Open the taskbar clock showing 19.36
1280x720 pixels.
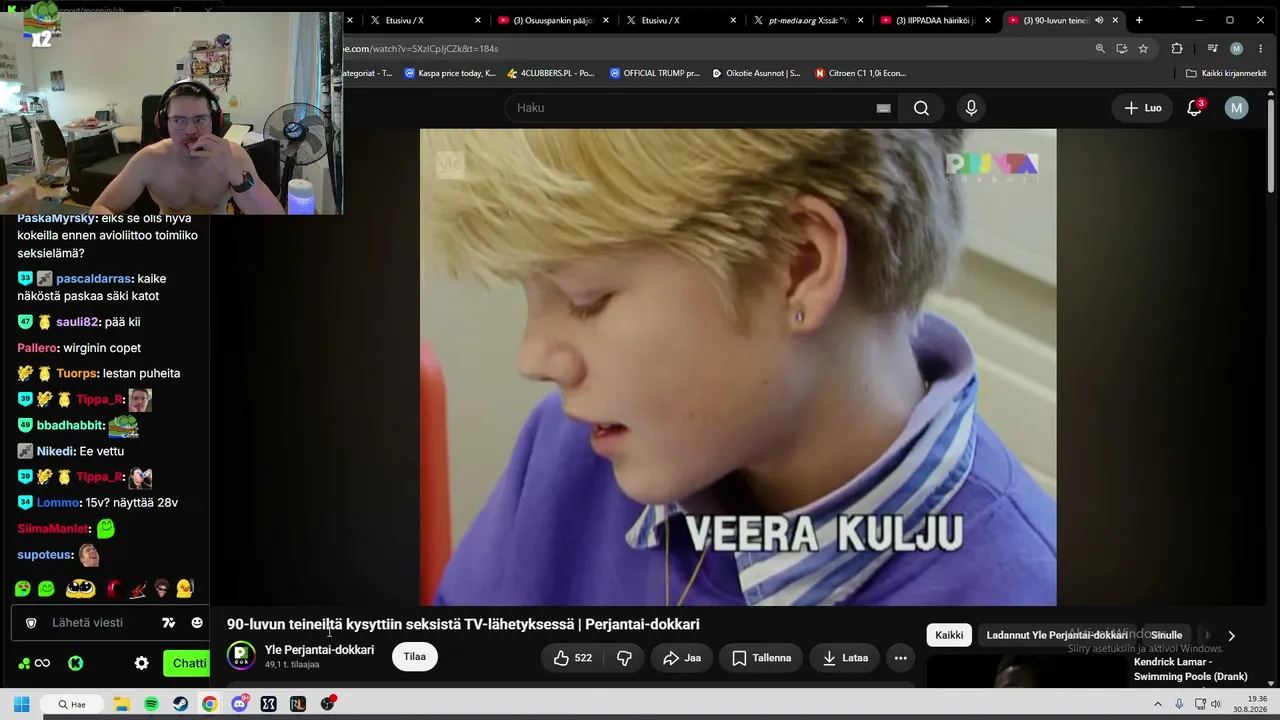[1249, 704]
